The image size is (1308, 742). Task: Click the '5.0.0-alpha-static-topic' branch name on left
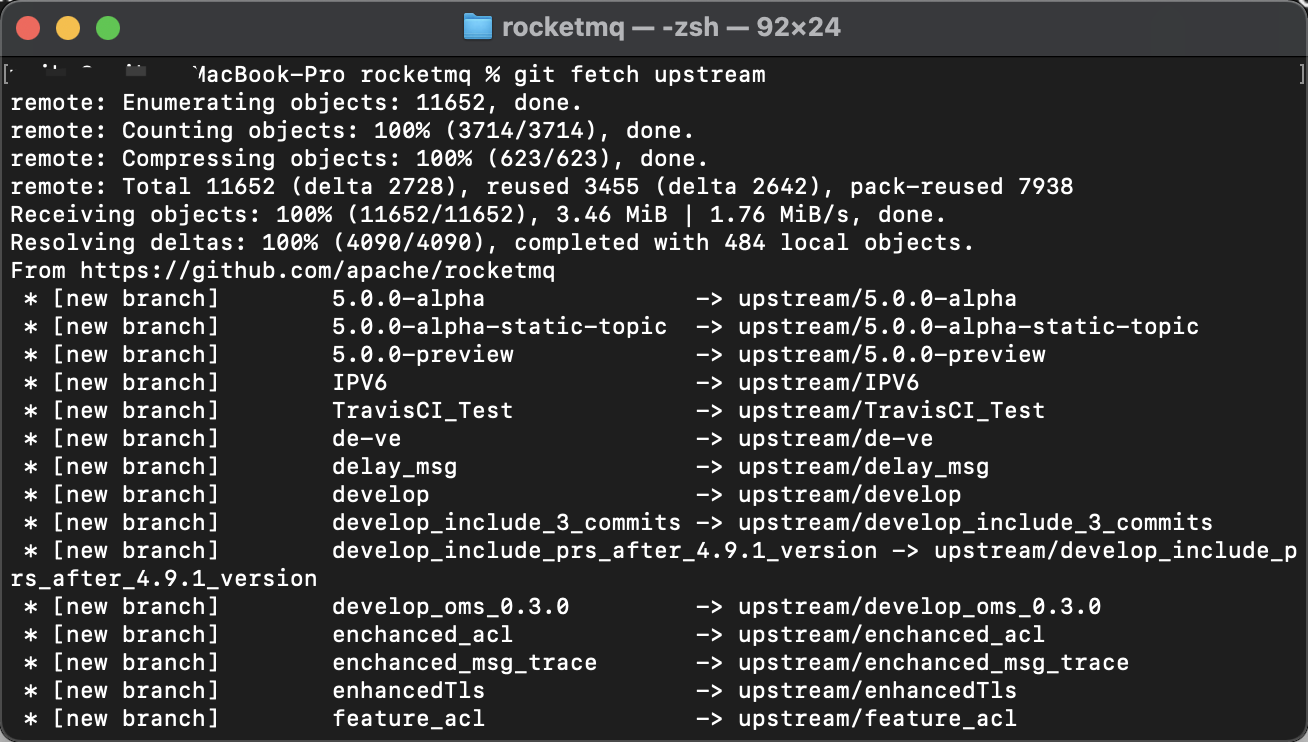click(499, 327)
